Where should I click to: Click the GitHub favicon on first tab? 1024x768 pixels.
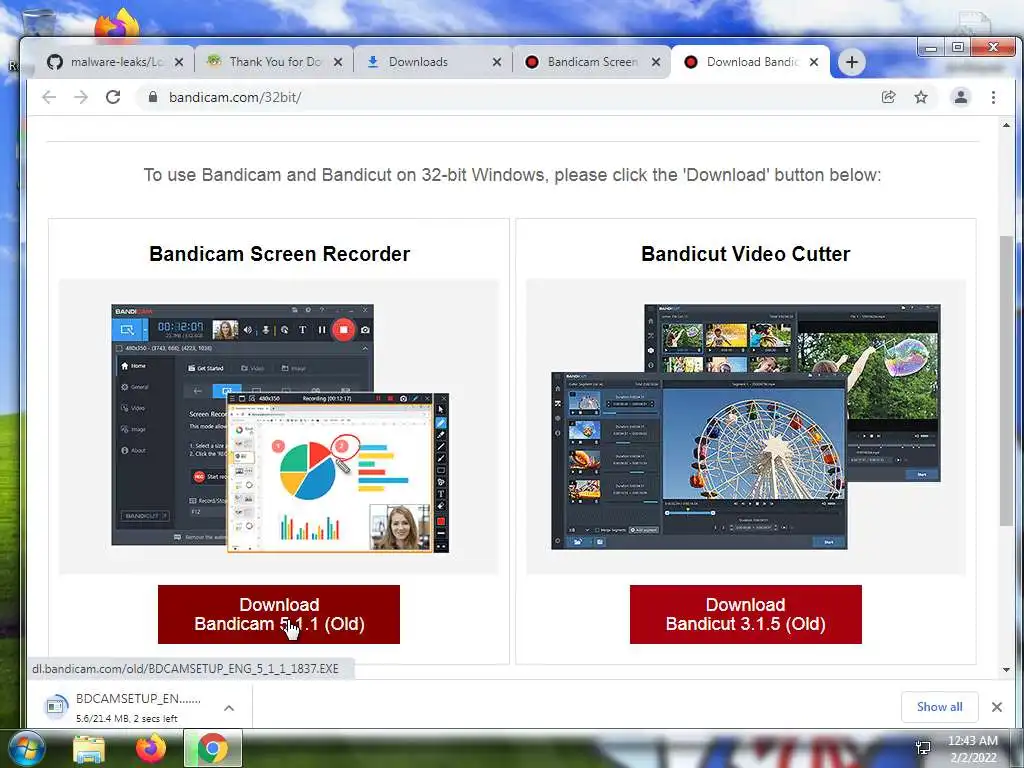point(55,62)
